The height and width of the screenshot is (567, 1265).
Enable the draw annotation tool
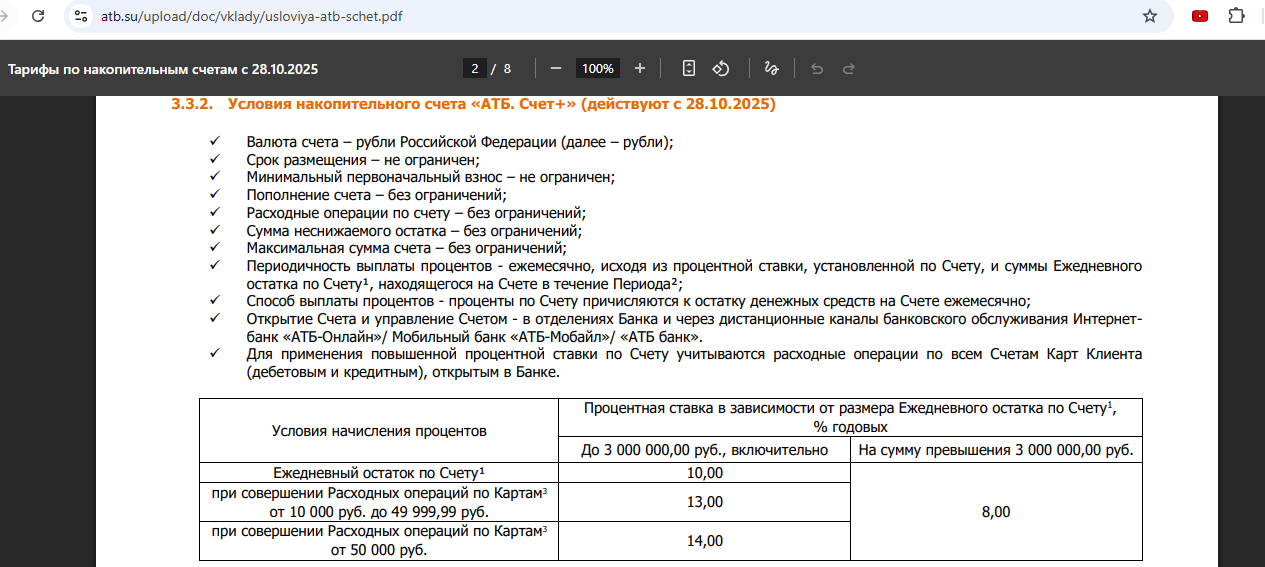[x=771, y=68]
